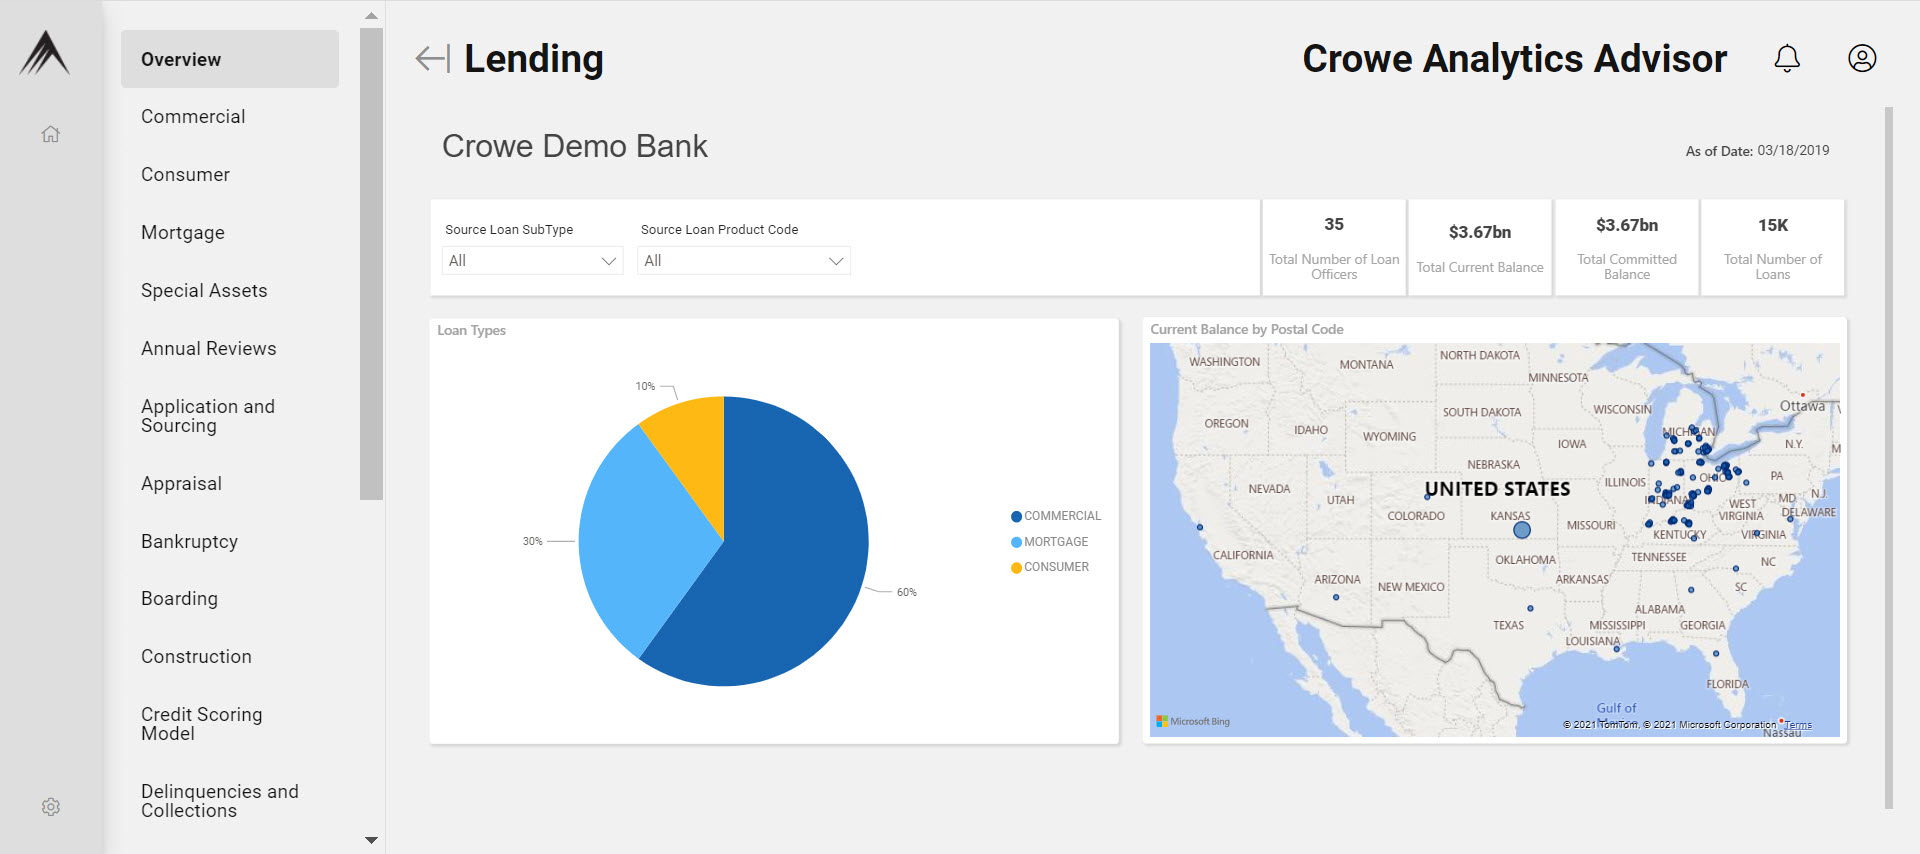Click the large Kansas bubble on map
1920x854 pixels.
(x=1522, y=530)
